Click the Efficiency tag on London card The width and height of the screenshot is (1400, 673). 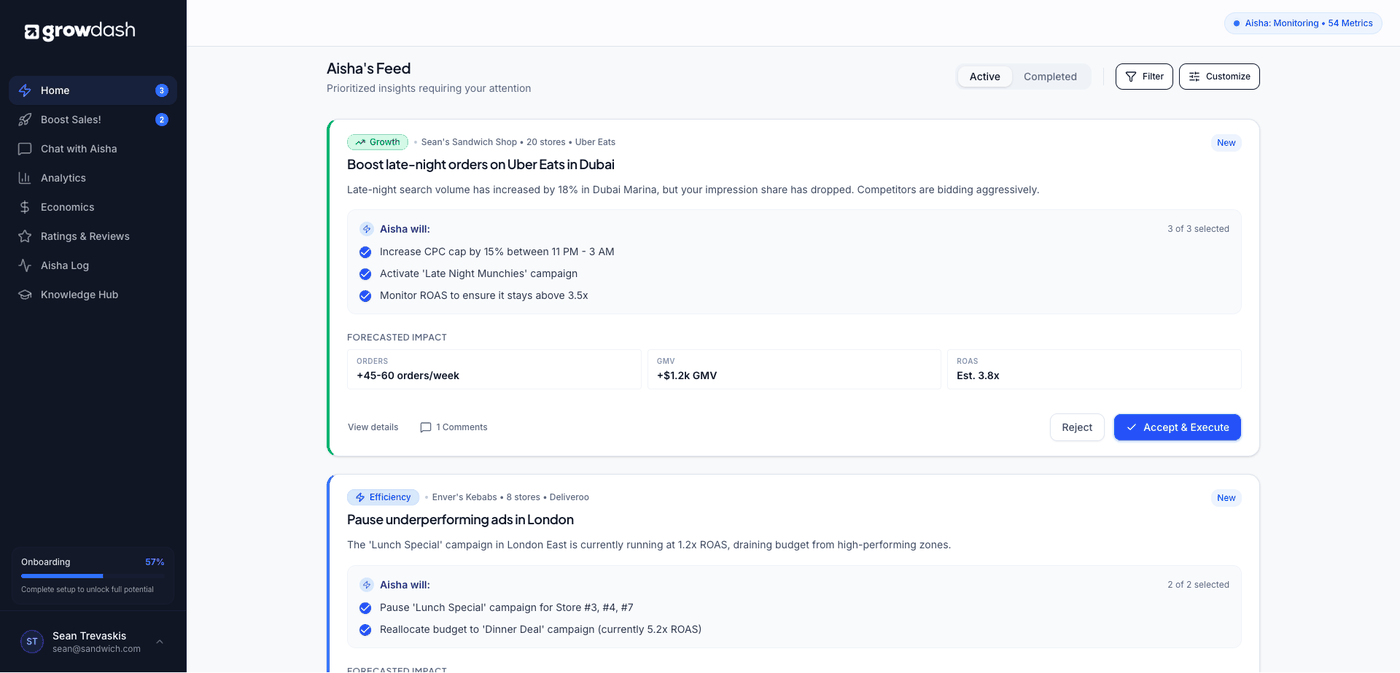[383, 497]
